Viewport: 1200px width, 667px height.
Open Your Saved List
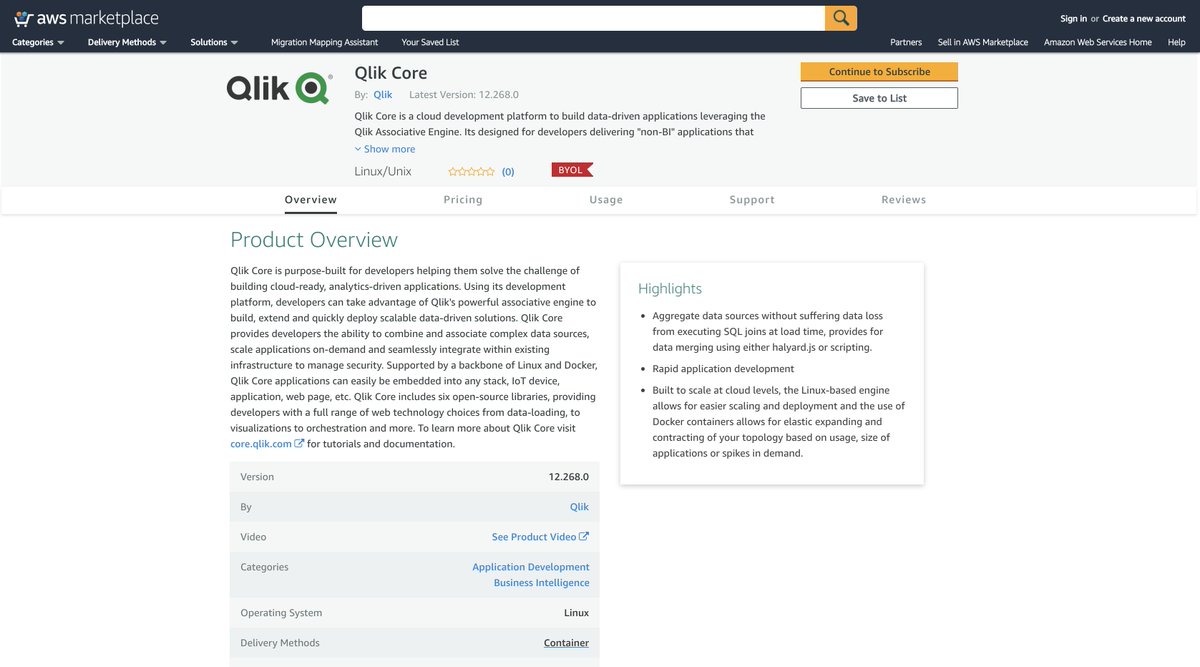tap(431, 42)
